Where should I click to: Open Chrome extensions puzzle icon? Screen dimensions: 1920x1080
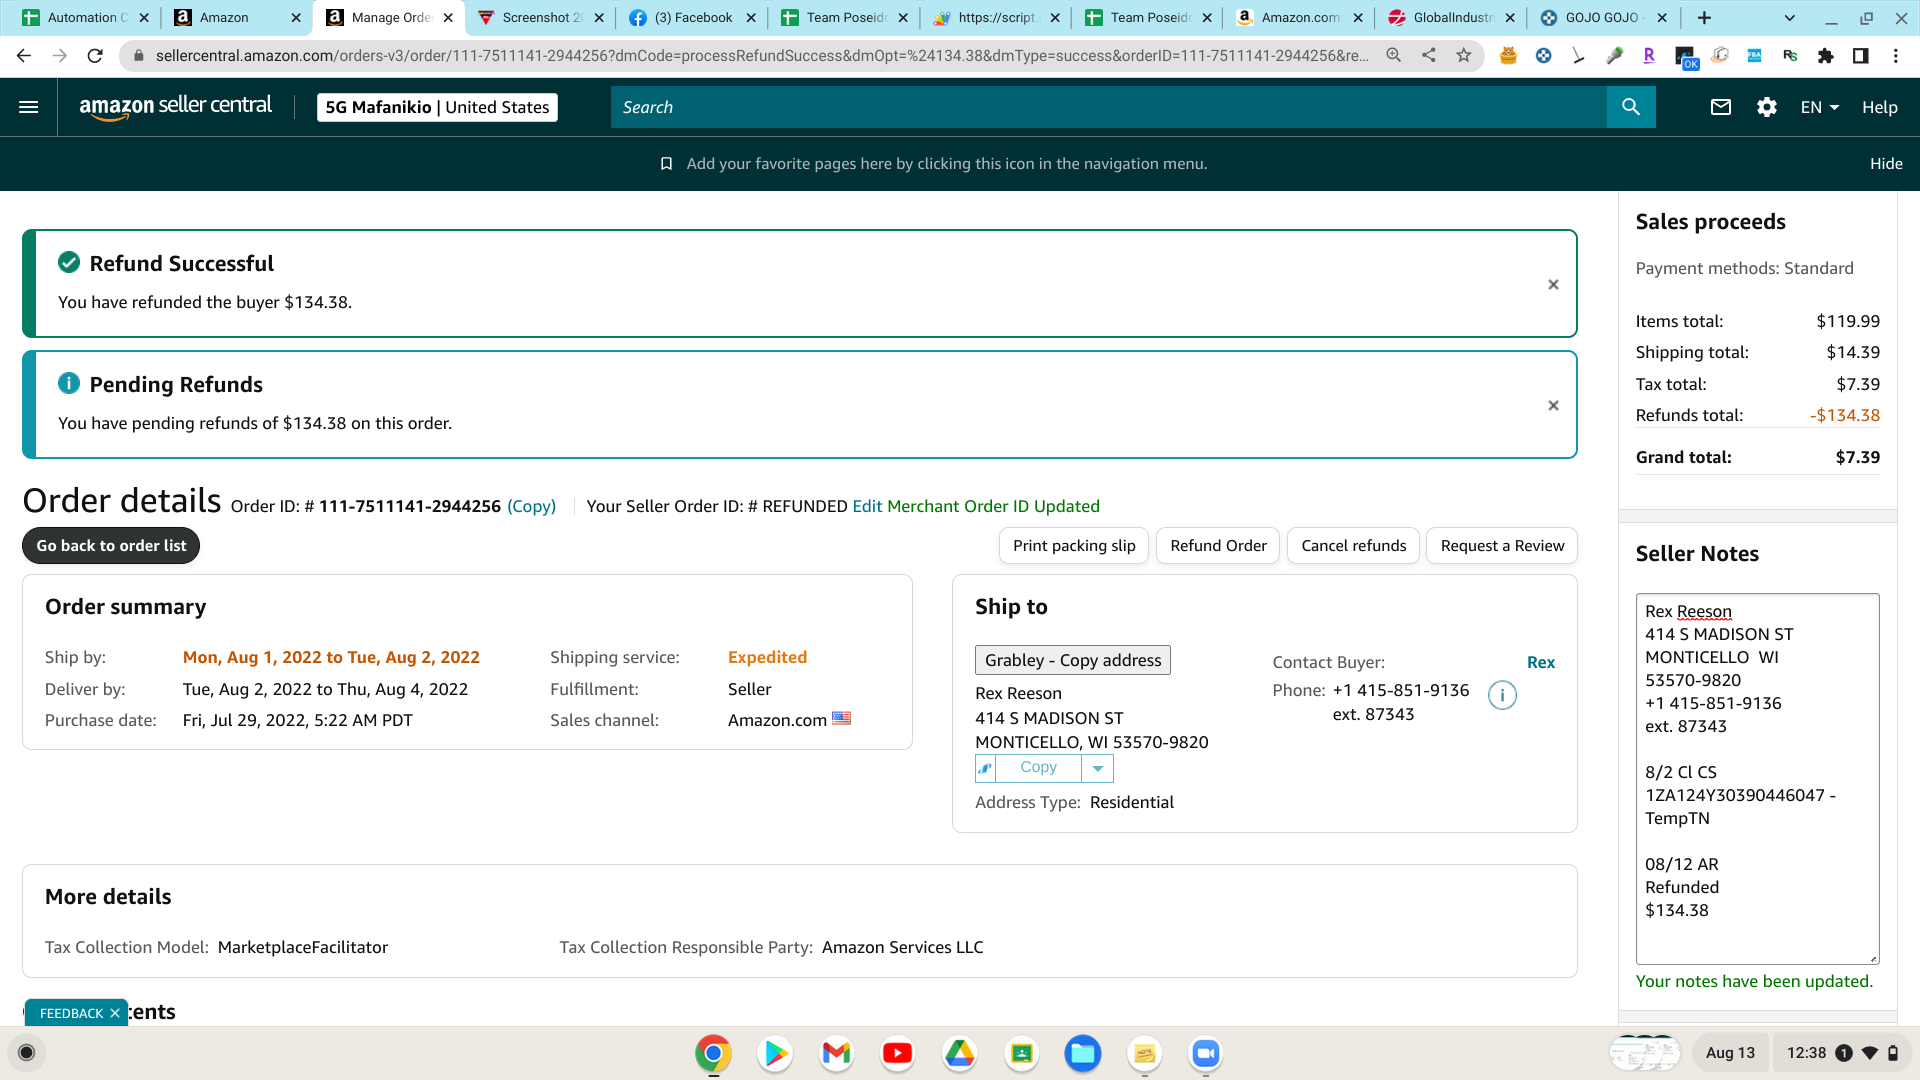pos(1826,56)
